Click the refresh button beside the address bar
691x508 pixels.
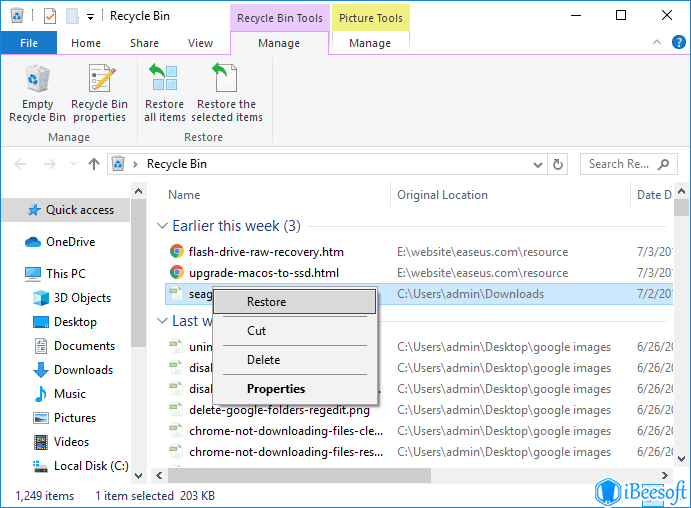click(x=560, y=164)
